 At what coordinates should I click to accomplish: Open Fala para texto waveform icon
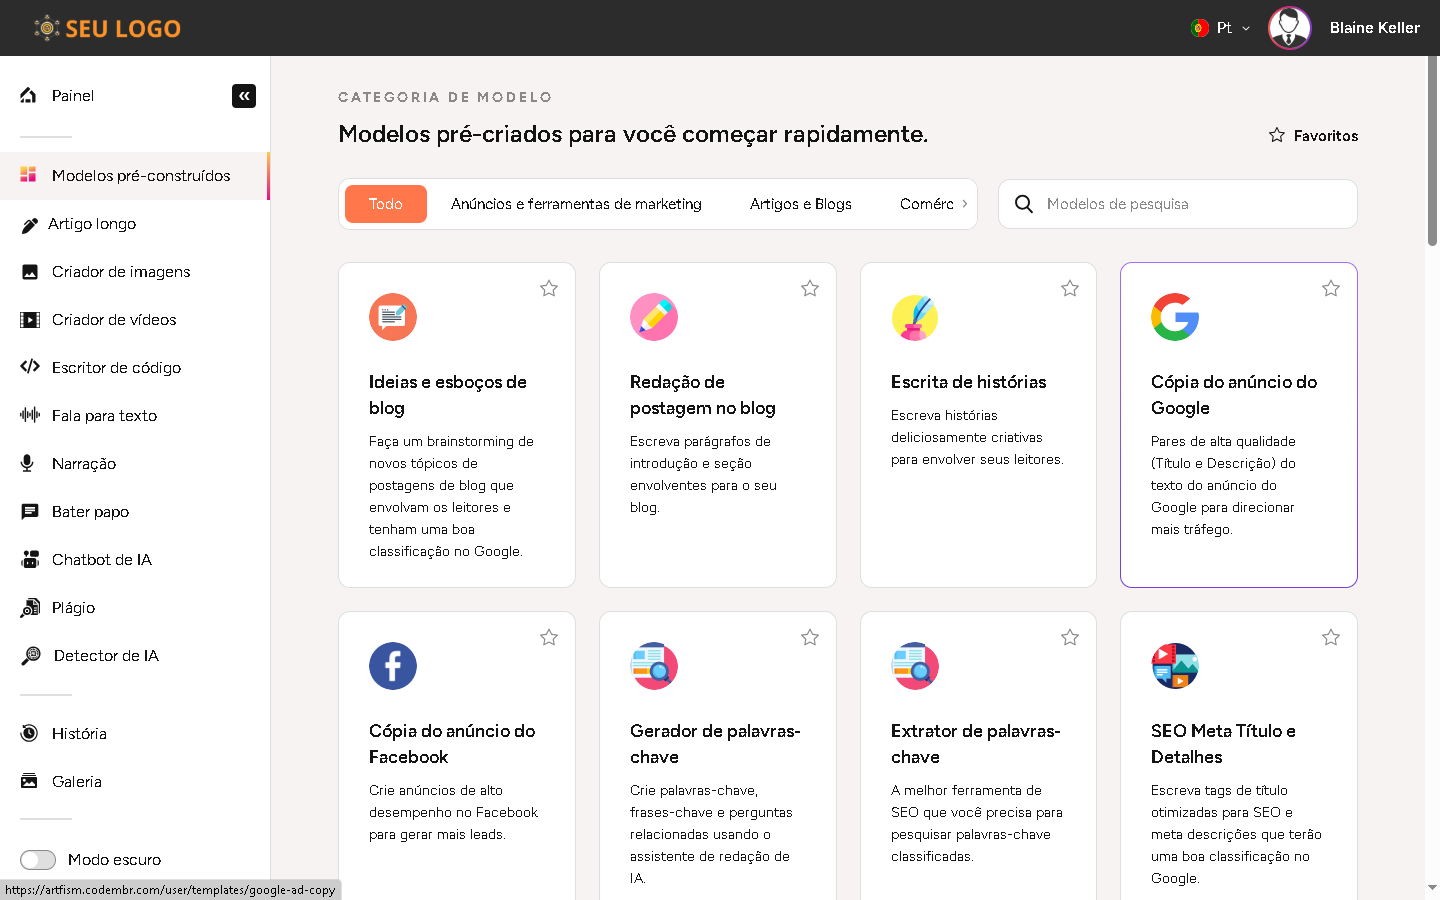click(x=30, y=415)
